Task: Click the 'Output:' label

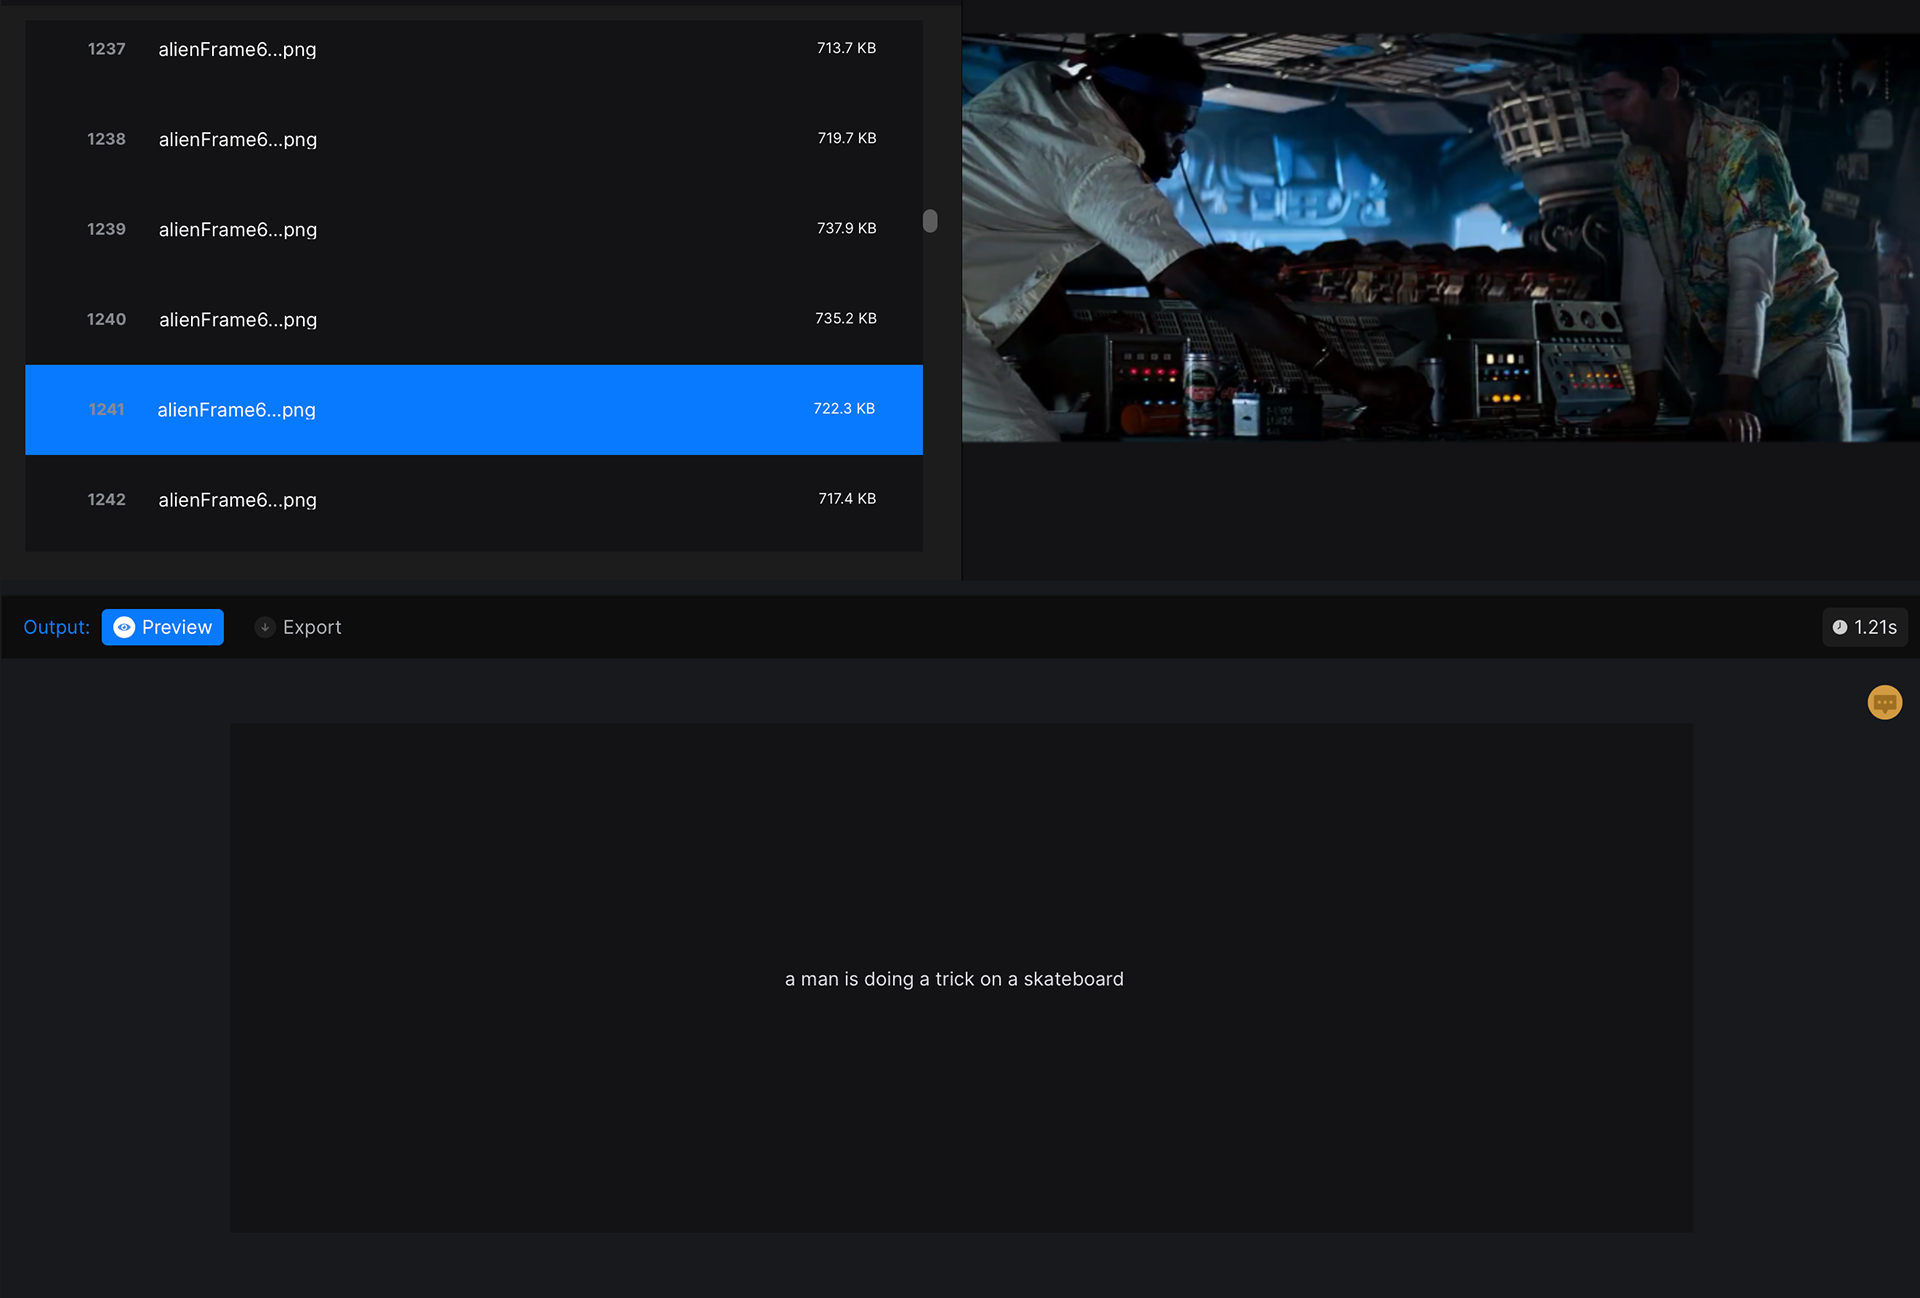Action: click(x=56, y=627)
